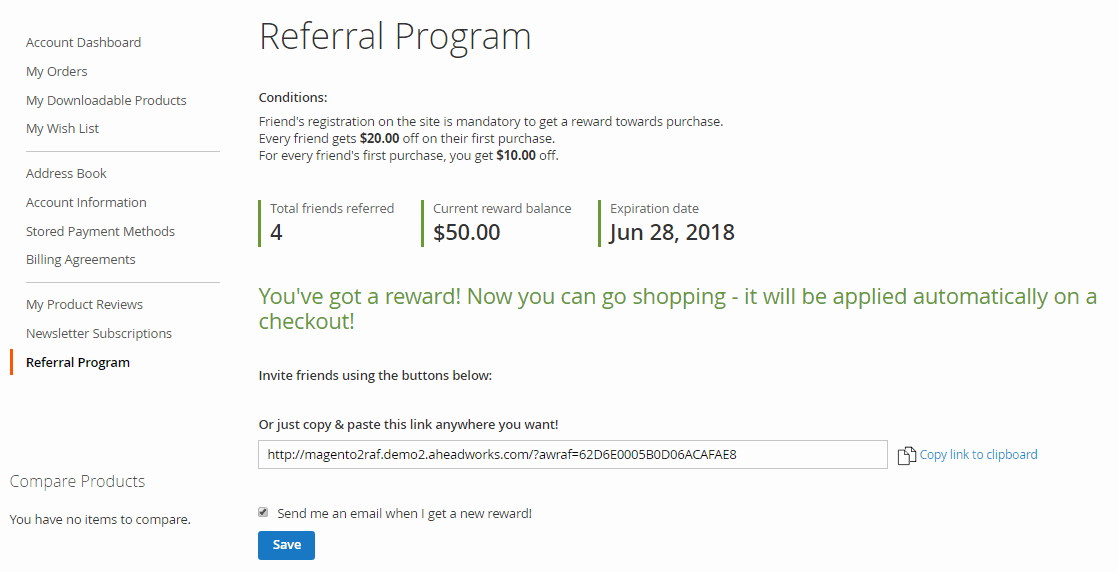
Task: Click the Total friends referred count
Action: [276, 233]
